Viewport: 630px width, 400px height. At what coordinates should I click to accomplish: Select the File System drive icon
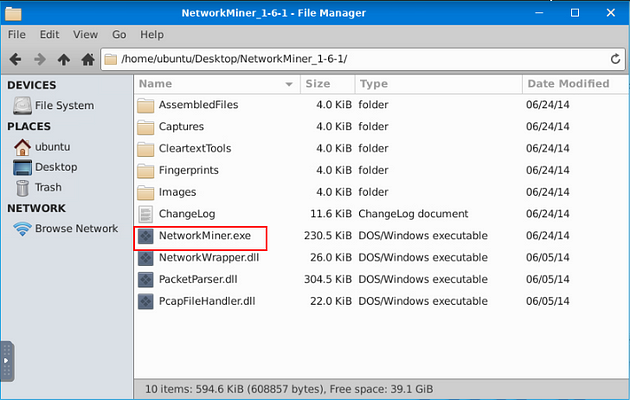[x=22, y=106]
